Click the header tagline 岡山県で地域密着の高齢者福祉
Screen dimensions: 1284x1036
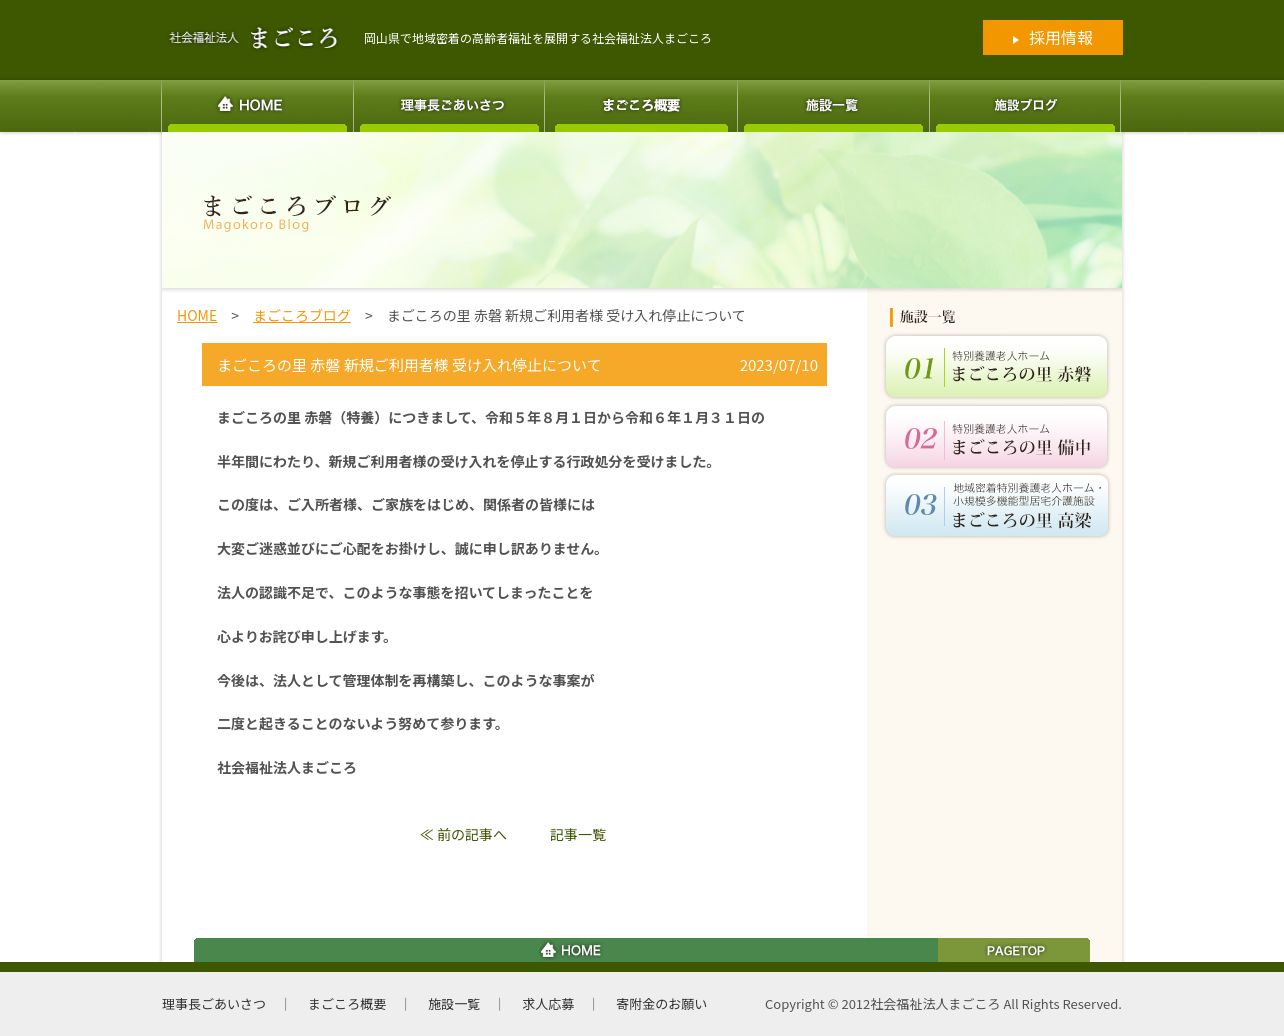click(537, 38)
